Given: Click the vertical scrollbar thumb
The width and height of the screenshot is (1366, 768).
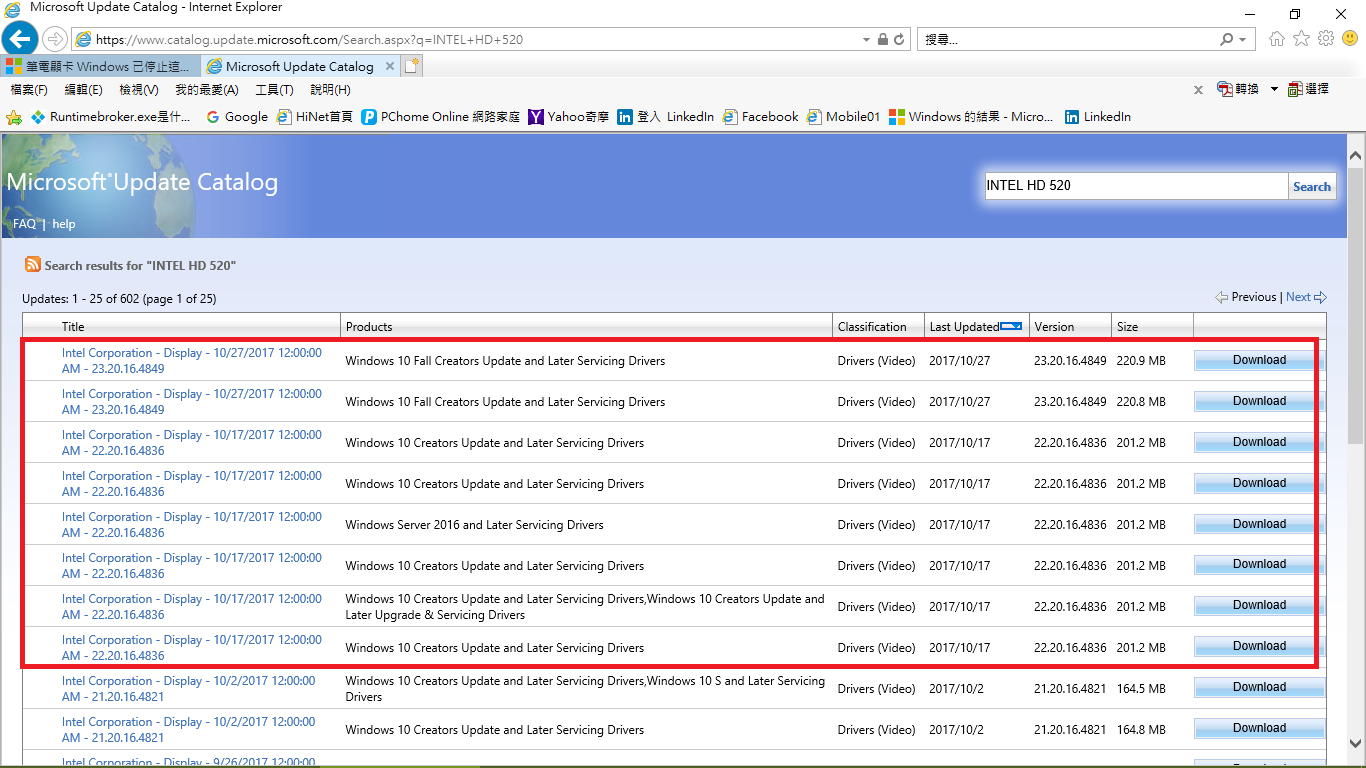Looking at the screenshot, I should [1356, 304].
